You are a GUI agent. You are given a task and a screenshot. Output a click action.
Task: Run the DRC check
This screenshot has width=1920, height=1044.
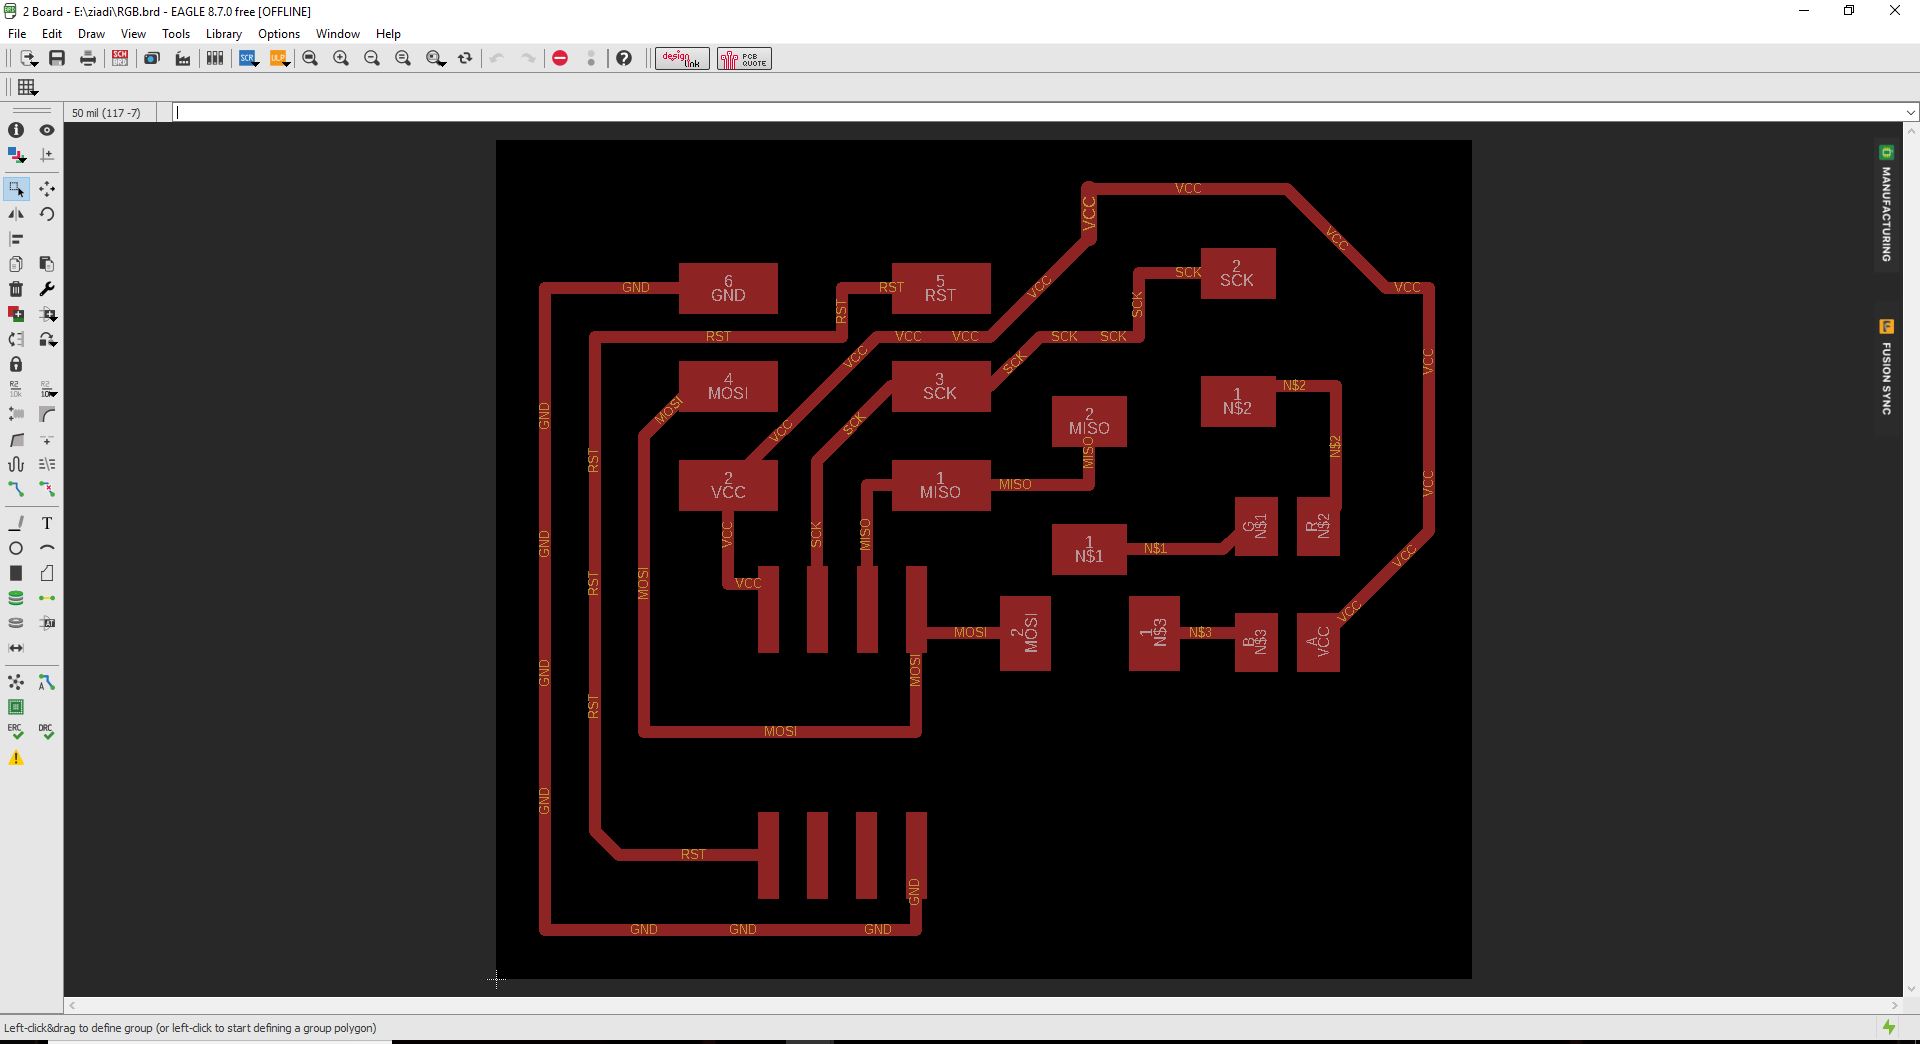(x=47, y=732)
